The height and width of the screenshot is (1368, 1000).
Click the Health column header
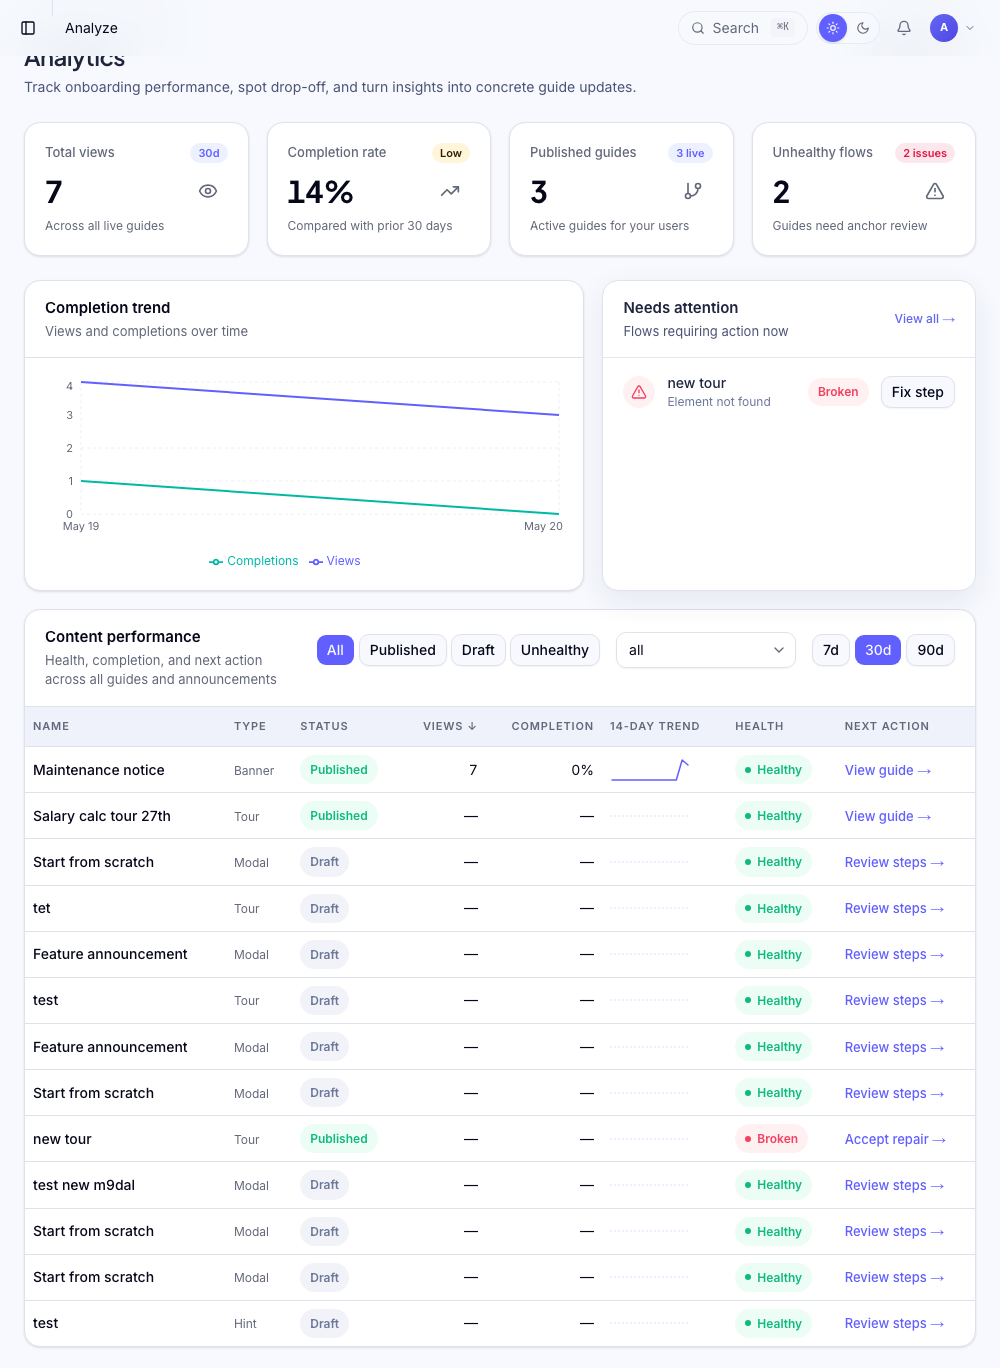[x=759, y=726]
